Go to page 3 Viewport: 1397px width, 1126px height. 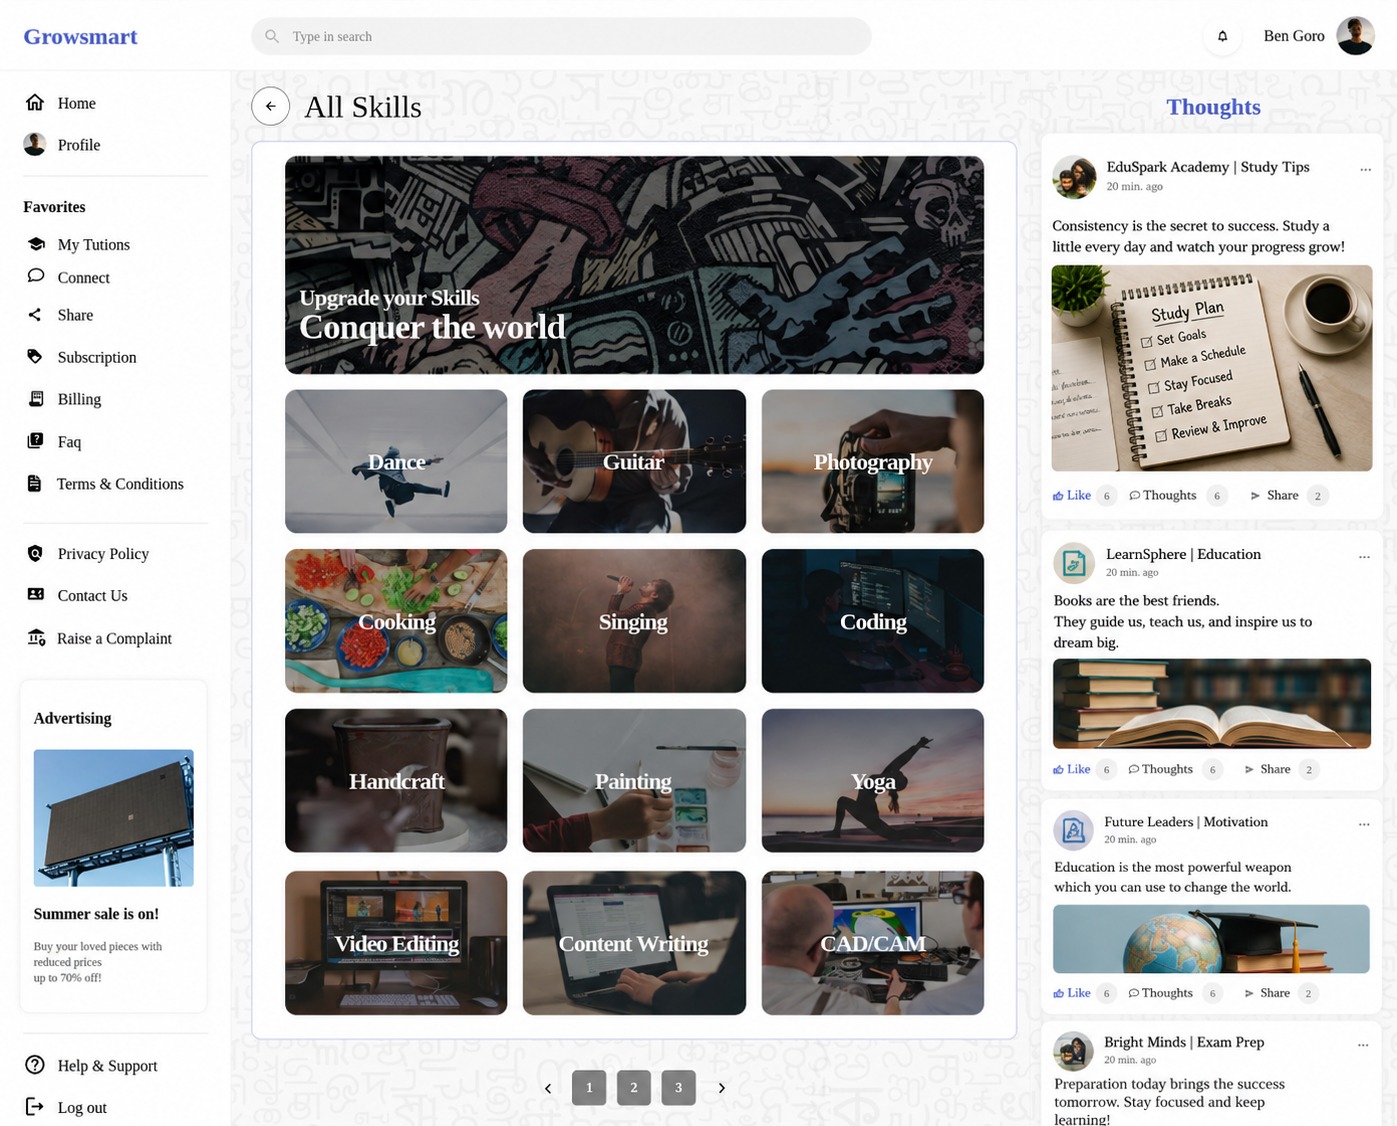click(678, 1088)
